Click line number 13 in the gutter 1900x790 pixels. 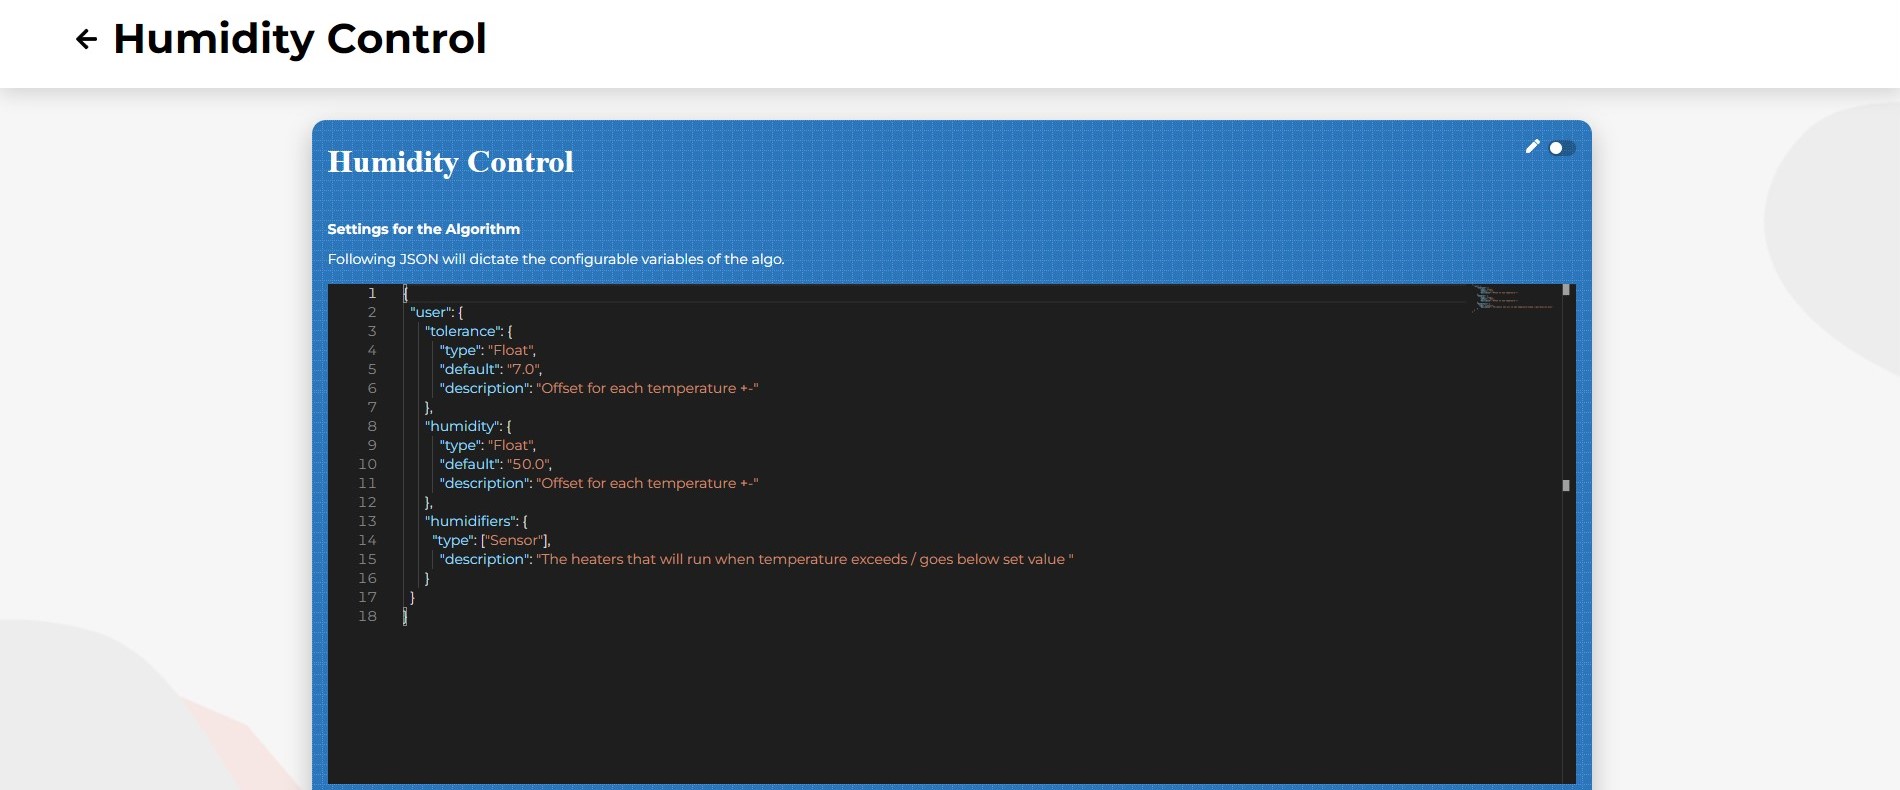[x=367, y=521]
